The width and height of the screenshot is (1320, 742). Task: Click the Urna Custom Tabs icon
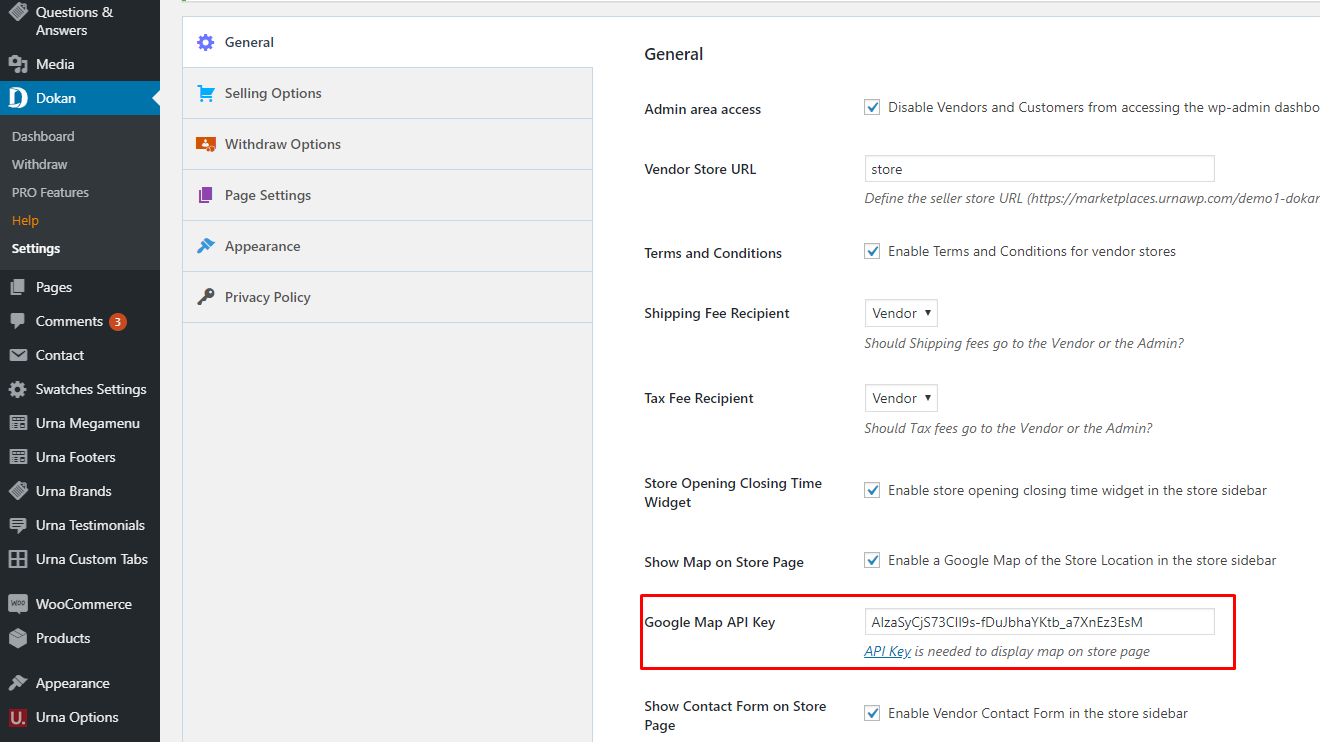(x=18, y=559)
